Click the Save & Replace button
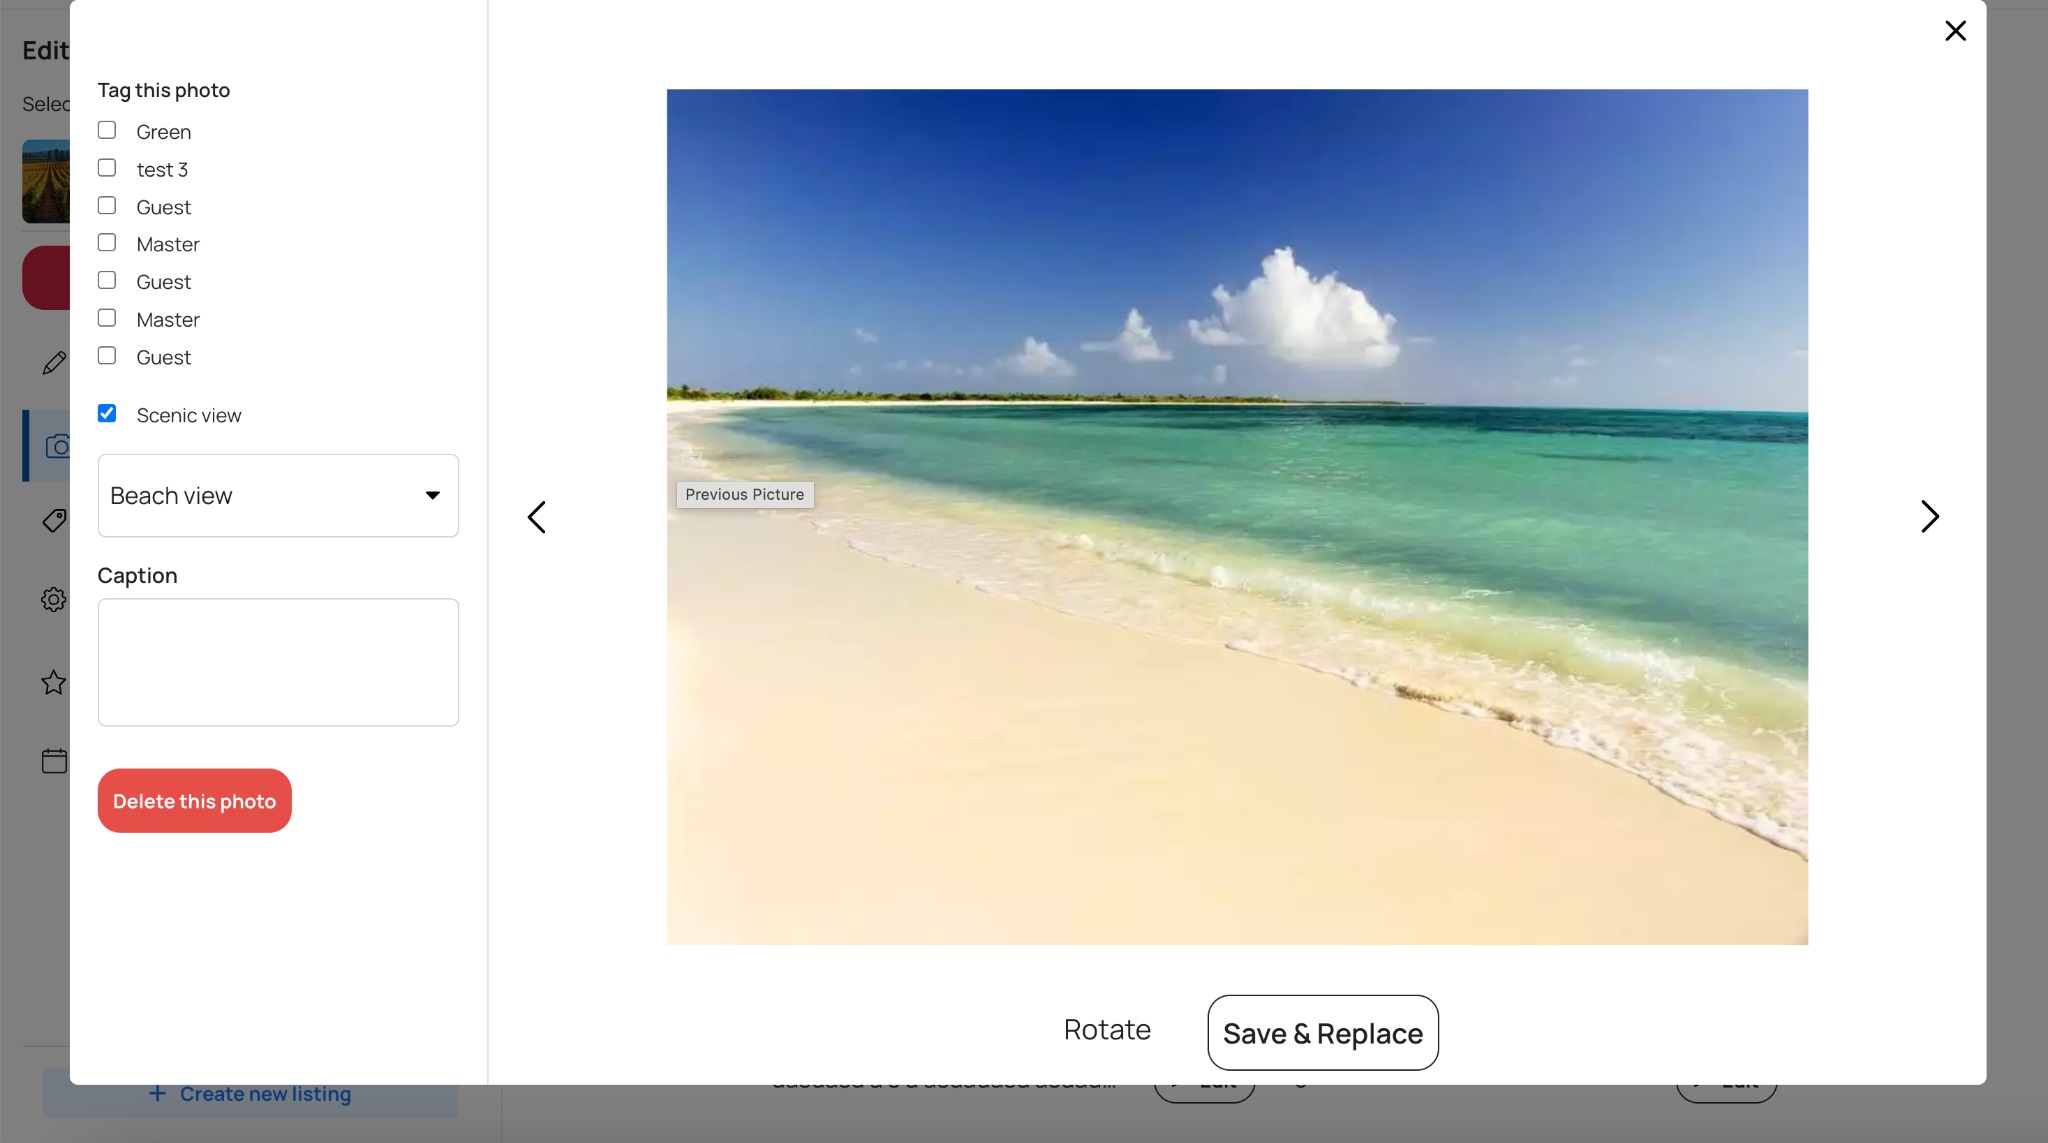 click(x=1322, y=1032)
